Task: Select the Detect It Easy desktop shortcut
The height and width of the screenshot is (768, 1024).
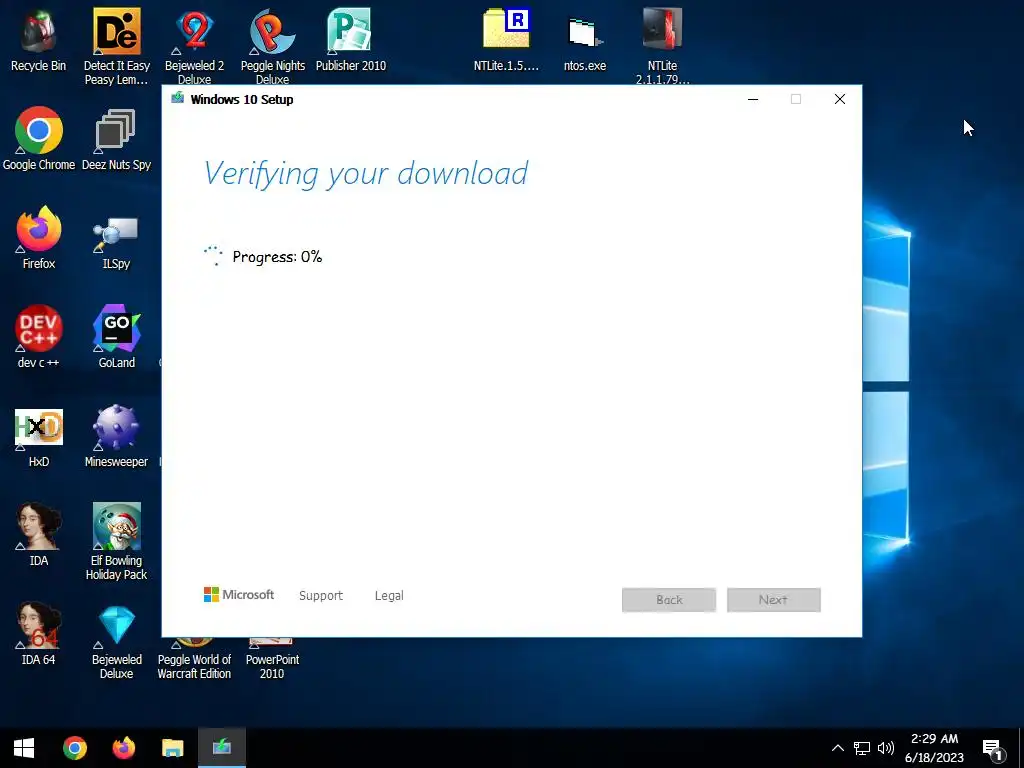Action: point(116,46)
